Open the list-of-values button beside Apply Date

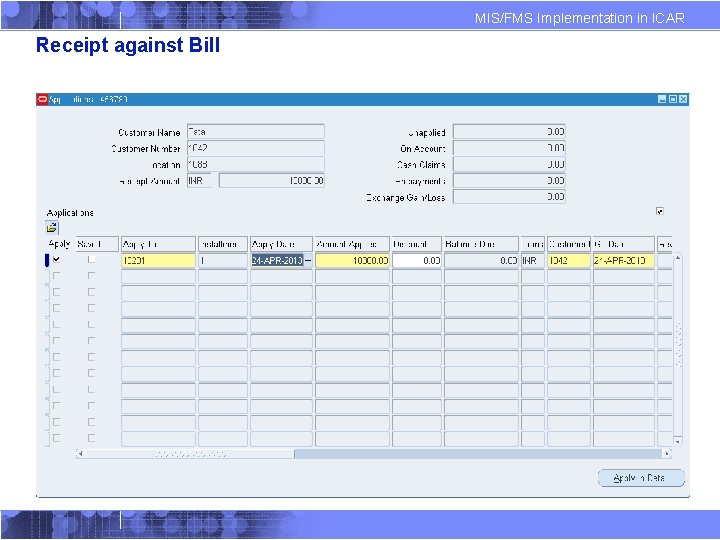pos(308,261)
